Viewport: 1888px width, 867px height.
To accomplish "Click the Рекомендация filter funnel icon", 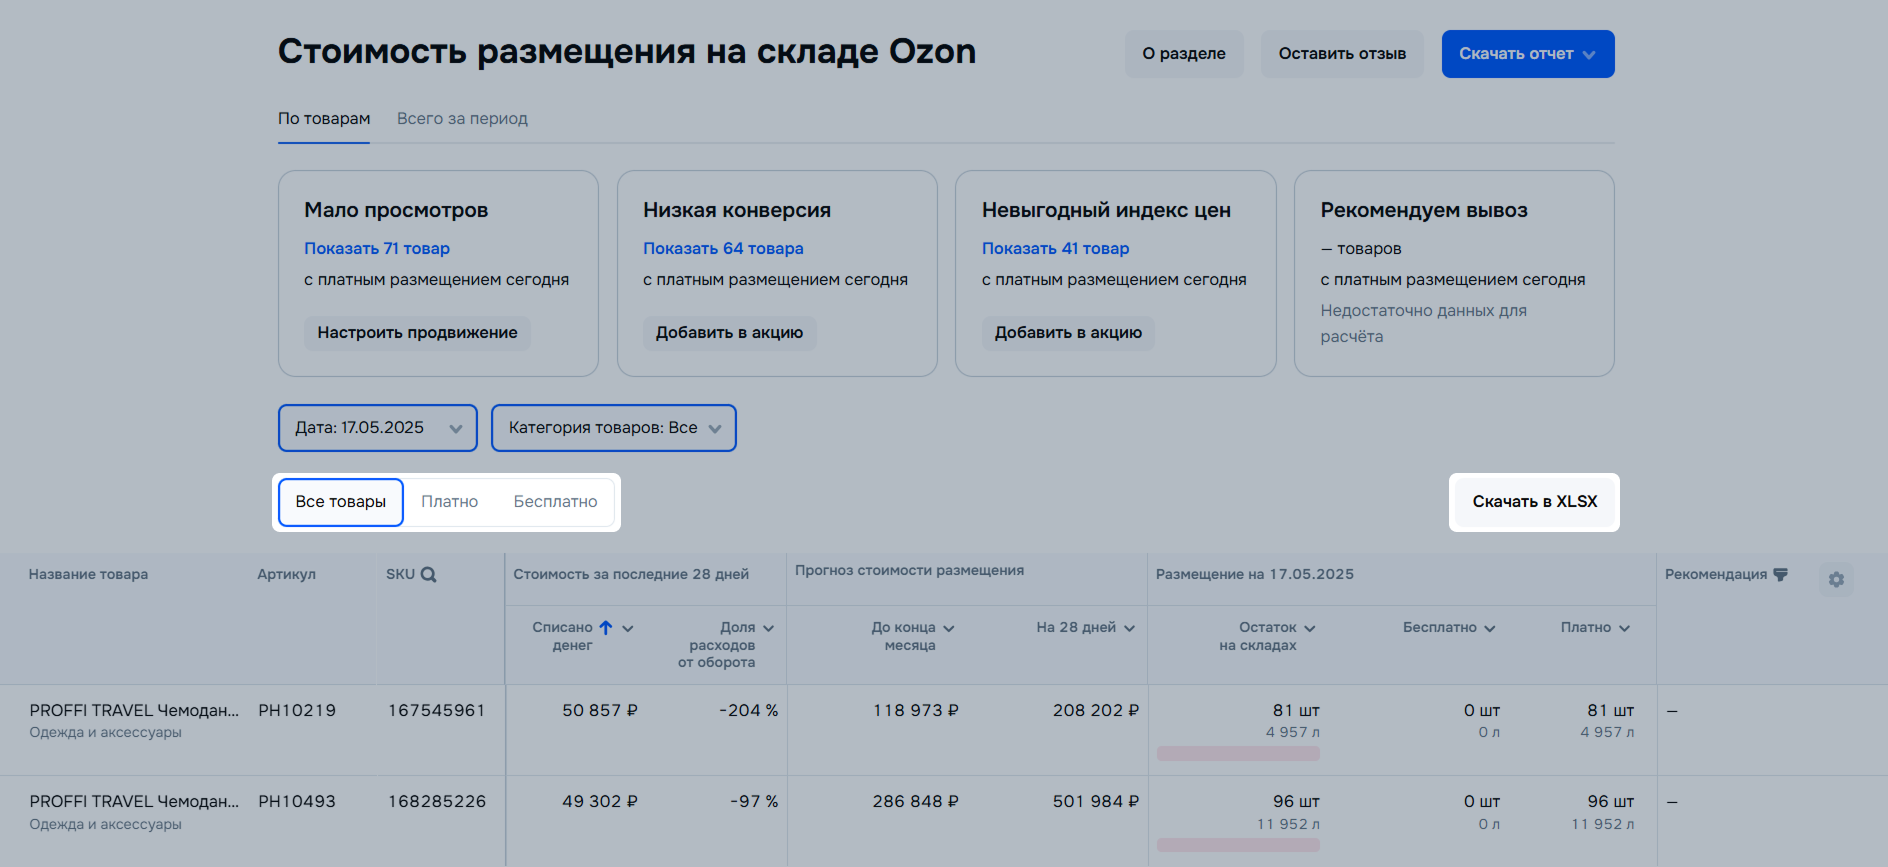I will click(x=1780, y=574).
